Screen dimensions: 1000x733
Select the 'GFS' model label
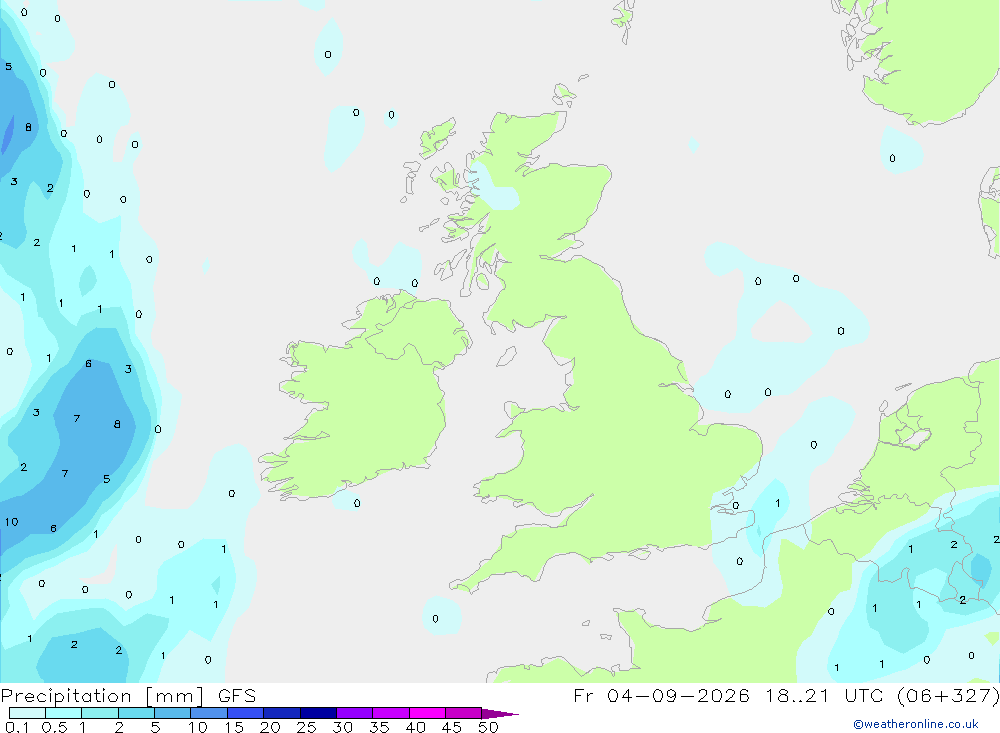click(x=237, y=696)
